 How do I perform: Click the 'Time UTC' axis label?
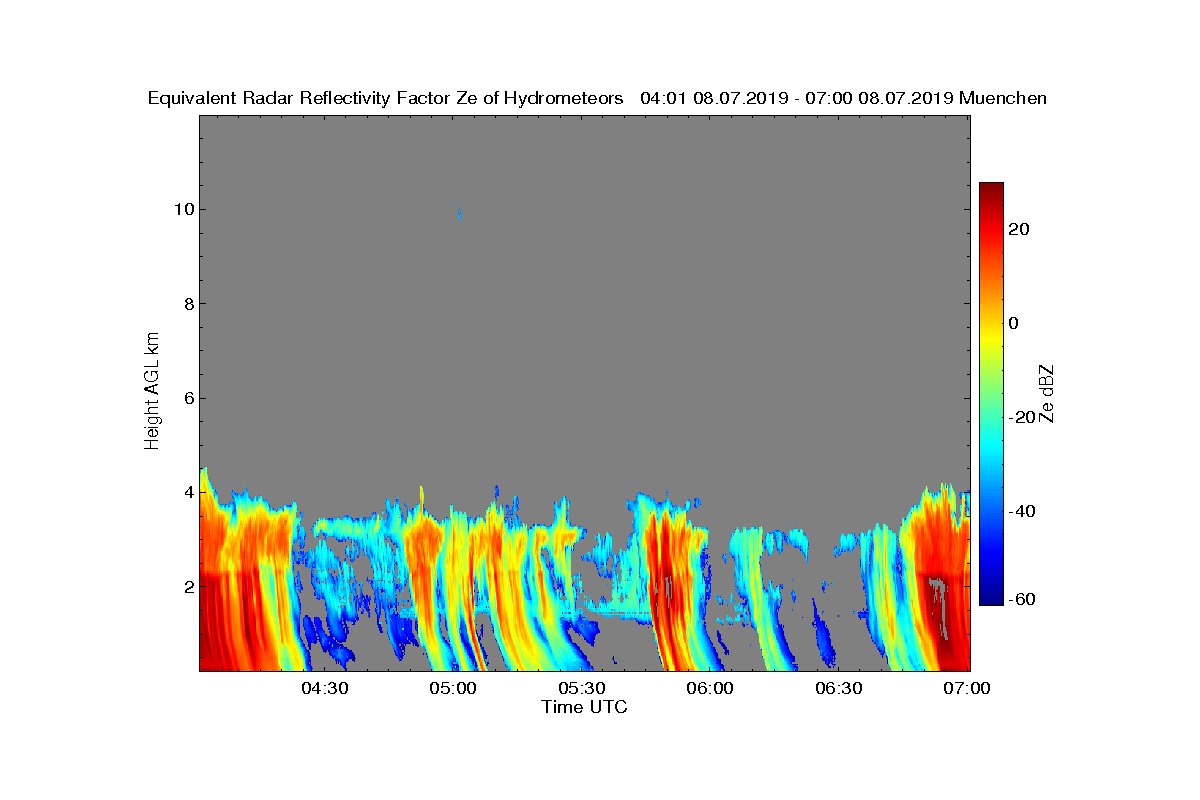pyautogui.click(x=585, y=707)
